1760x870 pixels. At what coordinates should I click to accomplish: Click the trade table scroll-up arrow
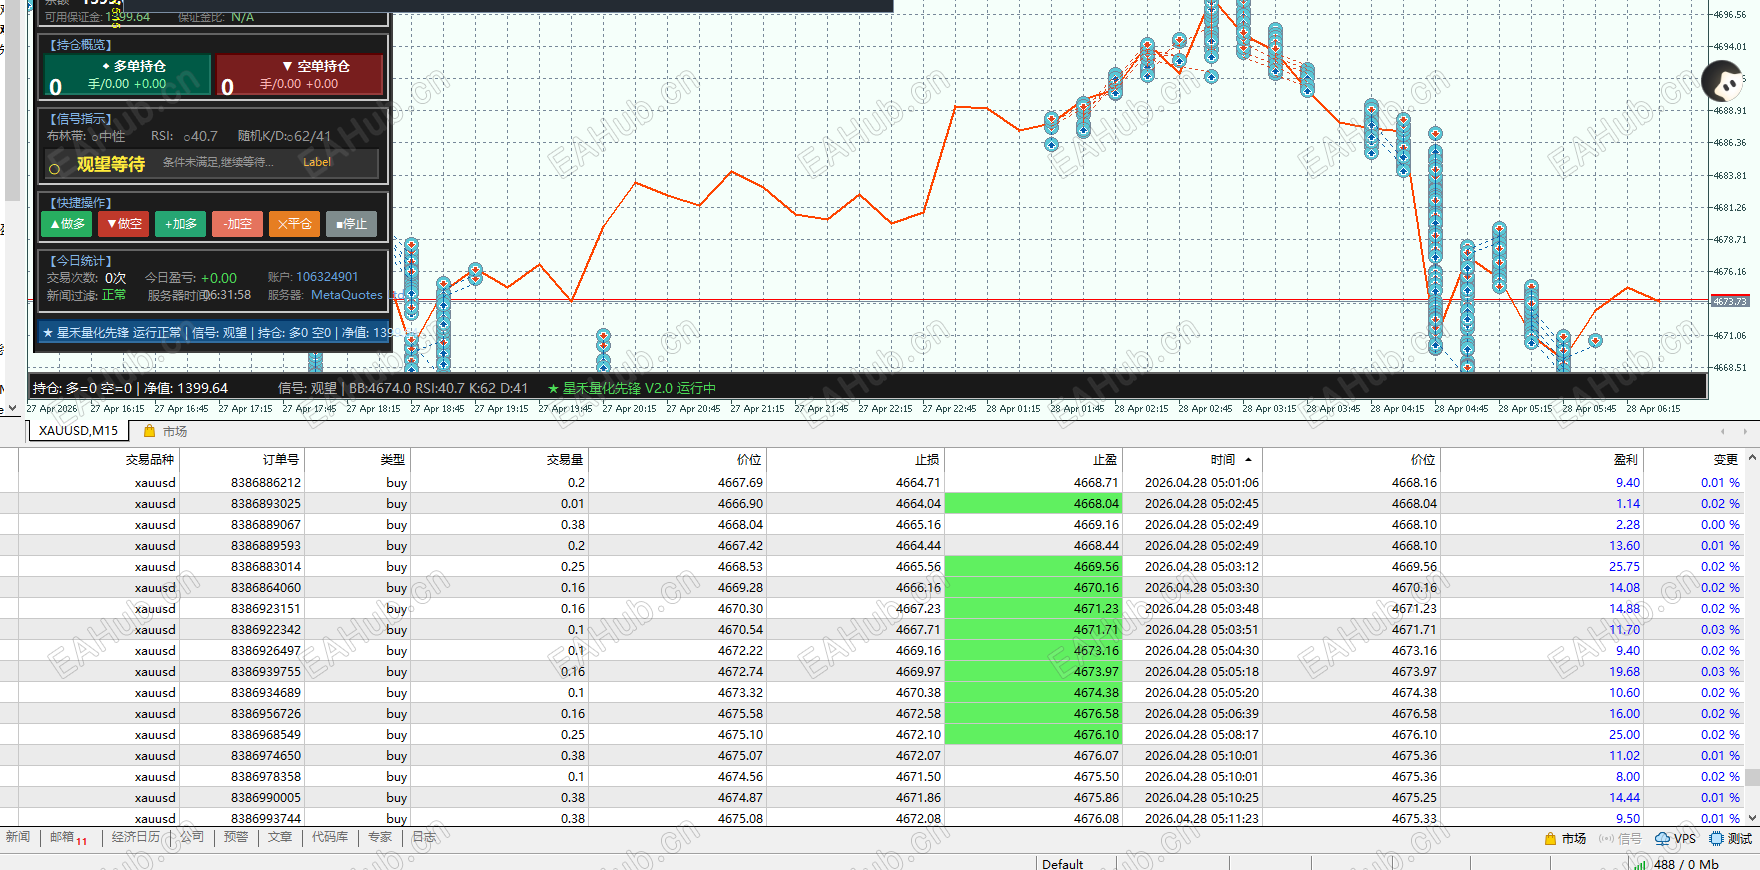(1752, 459)
